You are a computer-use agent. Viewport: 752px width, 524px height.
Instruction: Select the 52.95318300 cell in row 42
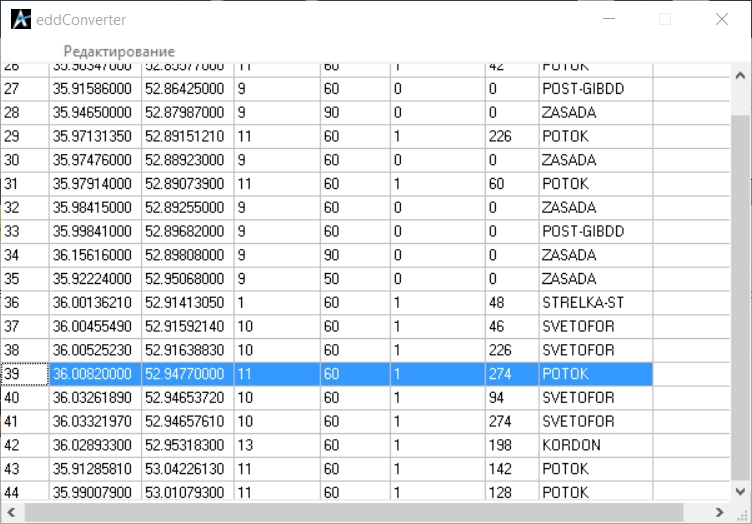(x=187, y=445)
